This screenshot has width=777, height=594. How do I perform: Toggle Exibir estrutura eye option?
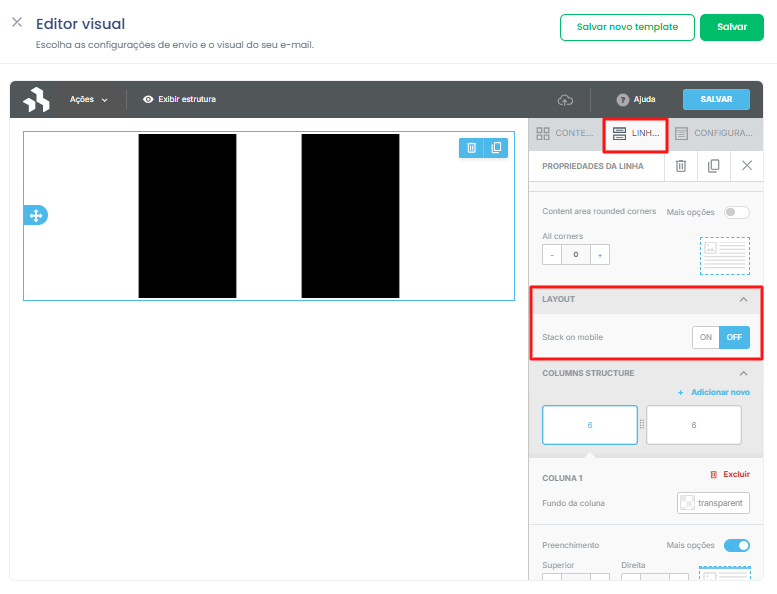[179, 99]
